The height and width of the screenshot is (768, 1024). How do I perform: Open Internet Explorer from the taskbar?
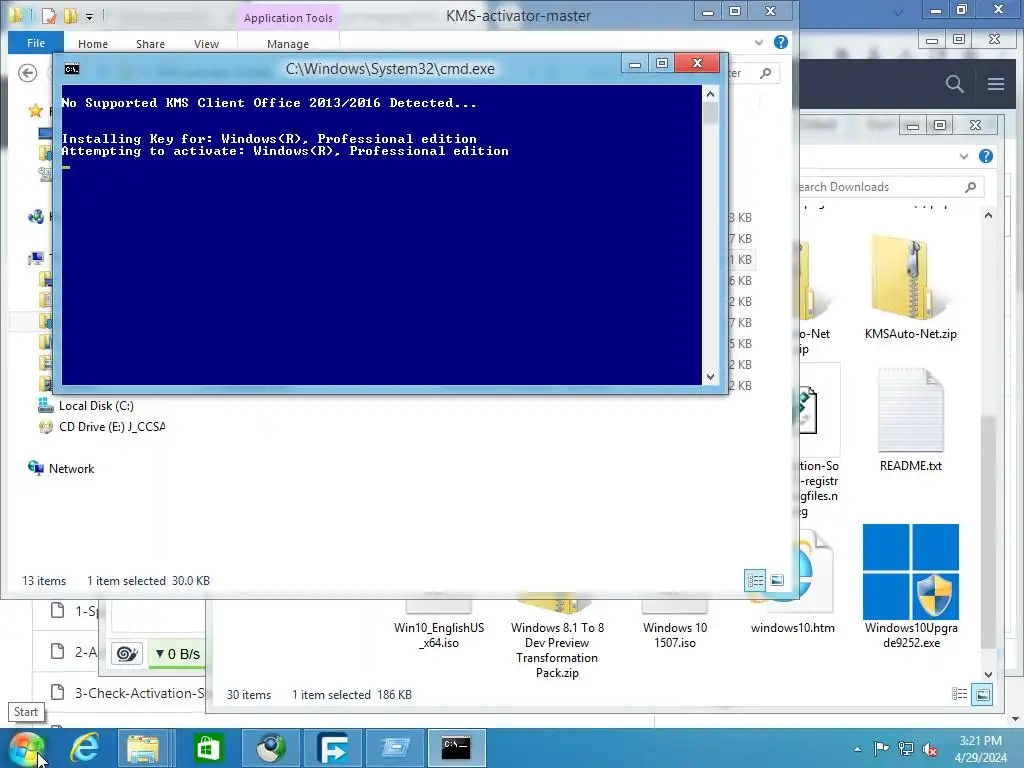tap(85, 748)
